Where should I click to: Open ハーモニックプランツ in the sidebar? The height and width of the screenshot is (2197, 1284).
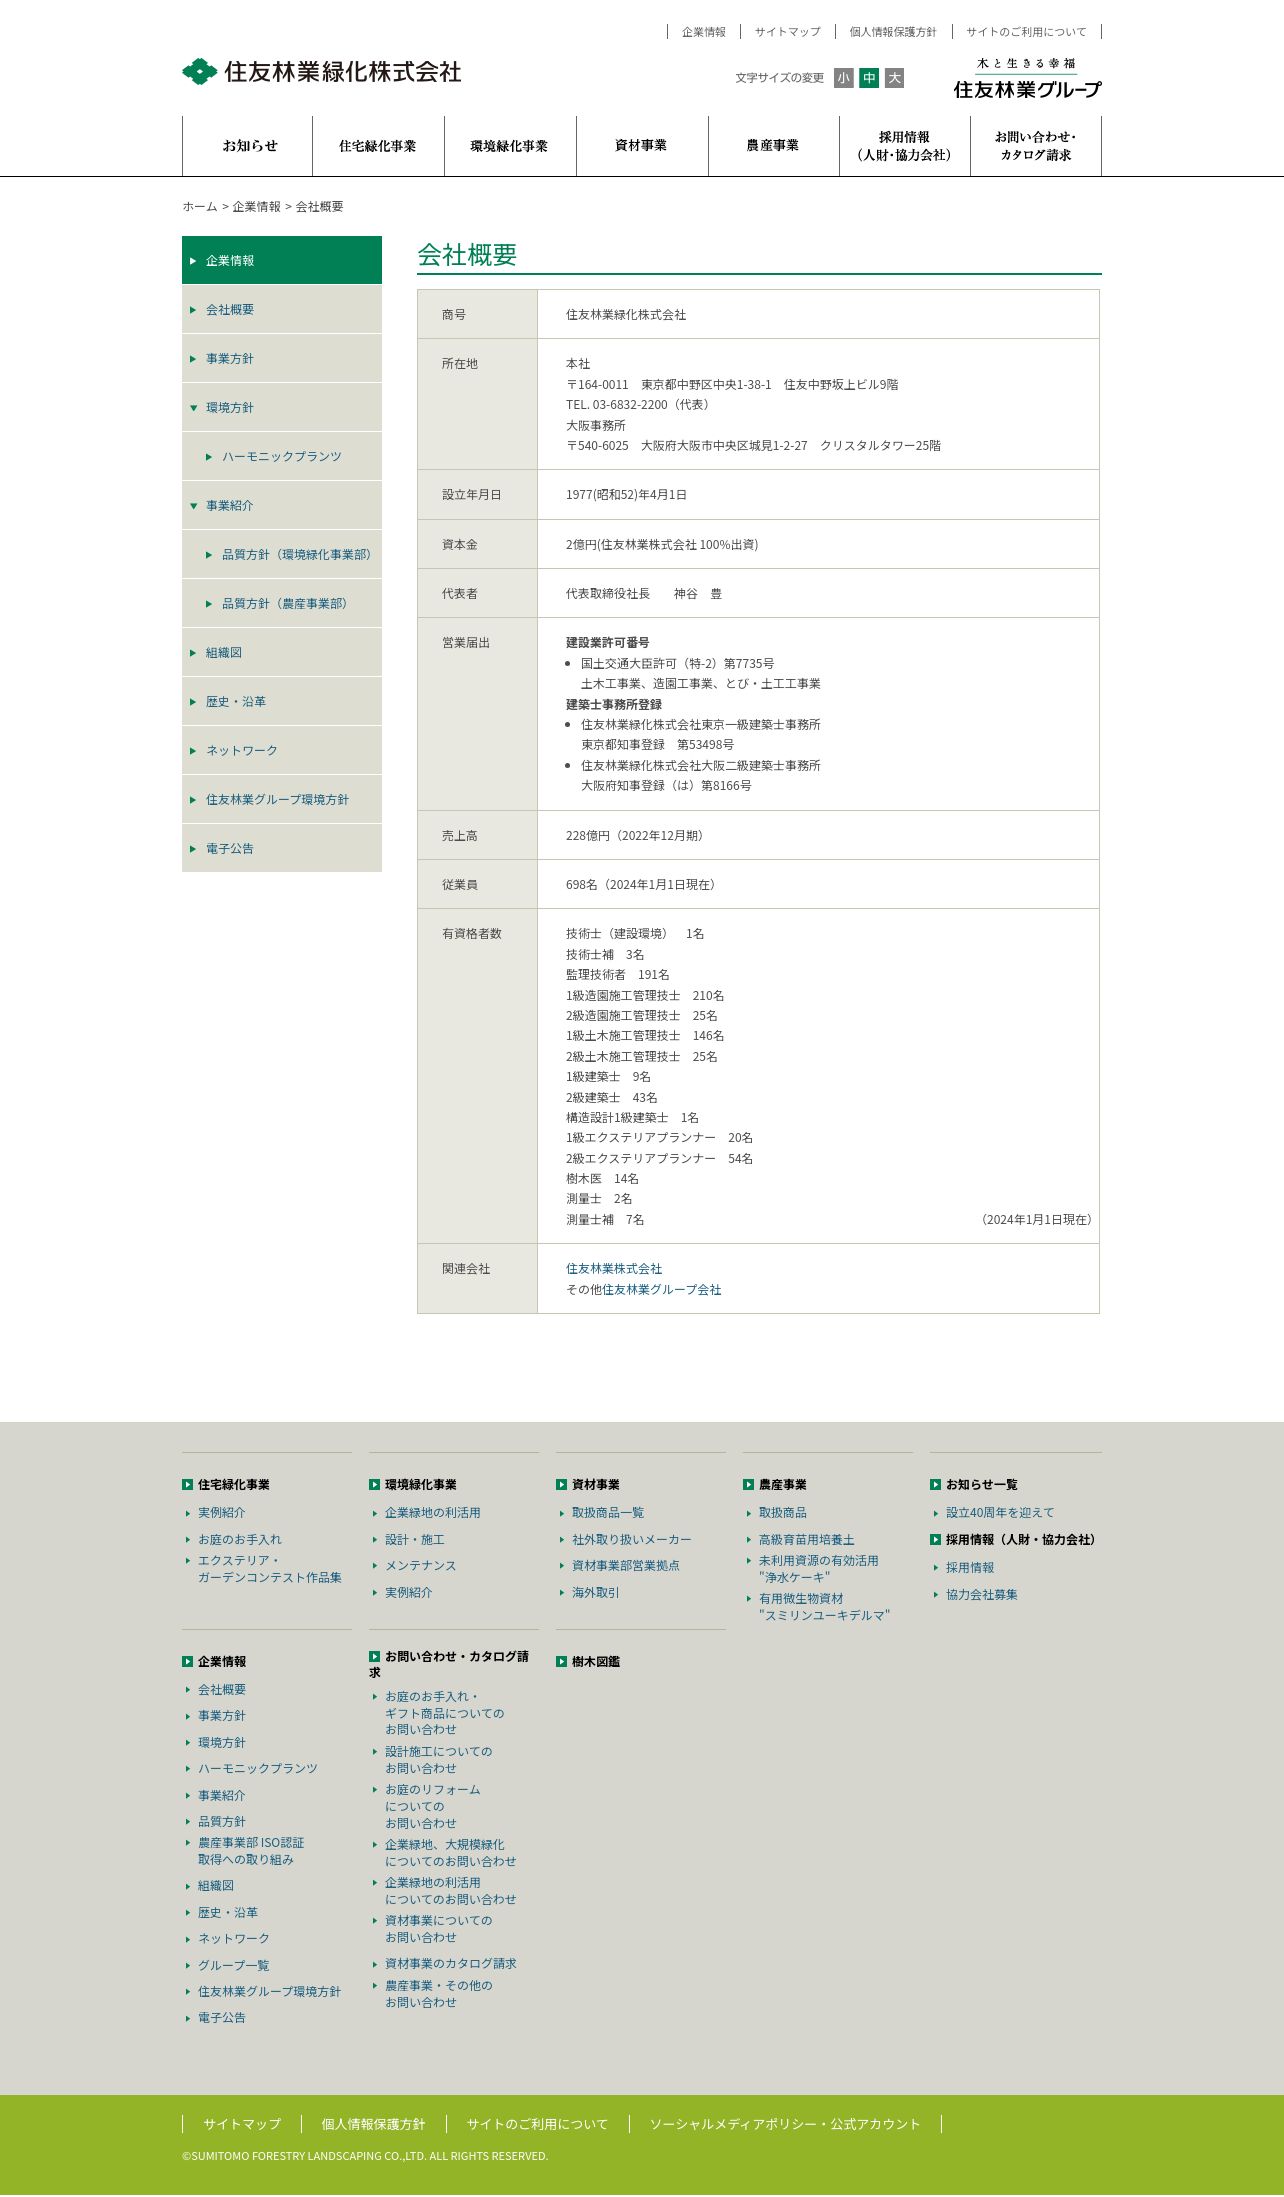(282, 457)
